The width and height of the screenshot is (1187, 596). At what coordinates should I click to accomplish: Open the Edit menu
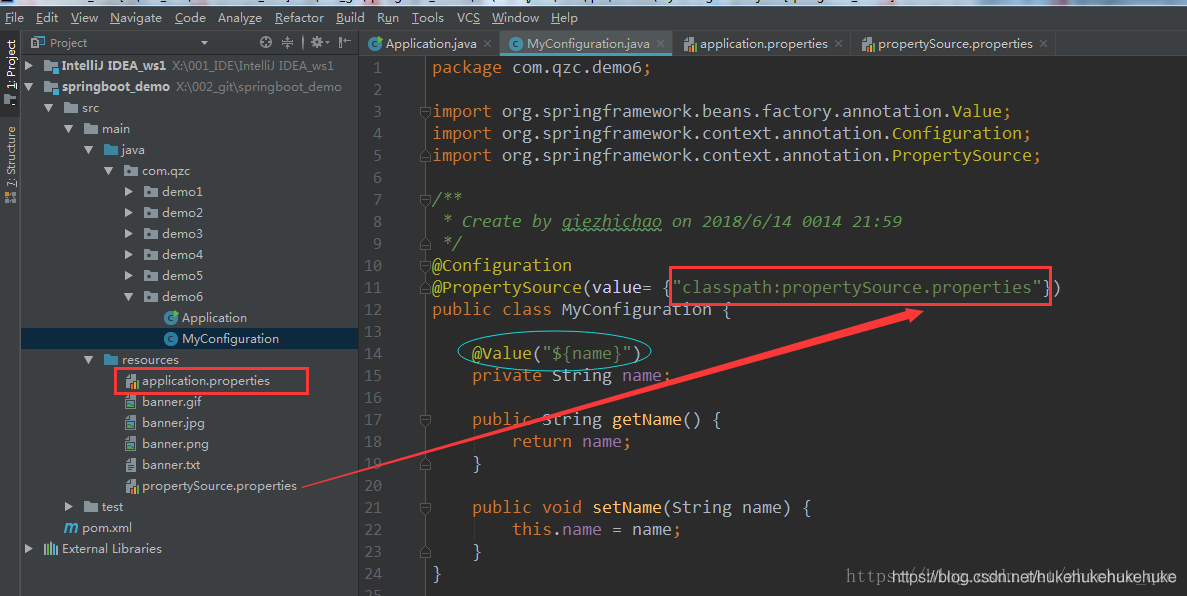click(47, 17)
